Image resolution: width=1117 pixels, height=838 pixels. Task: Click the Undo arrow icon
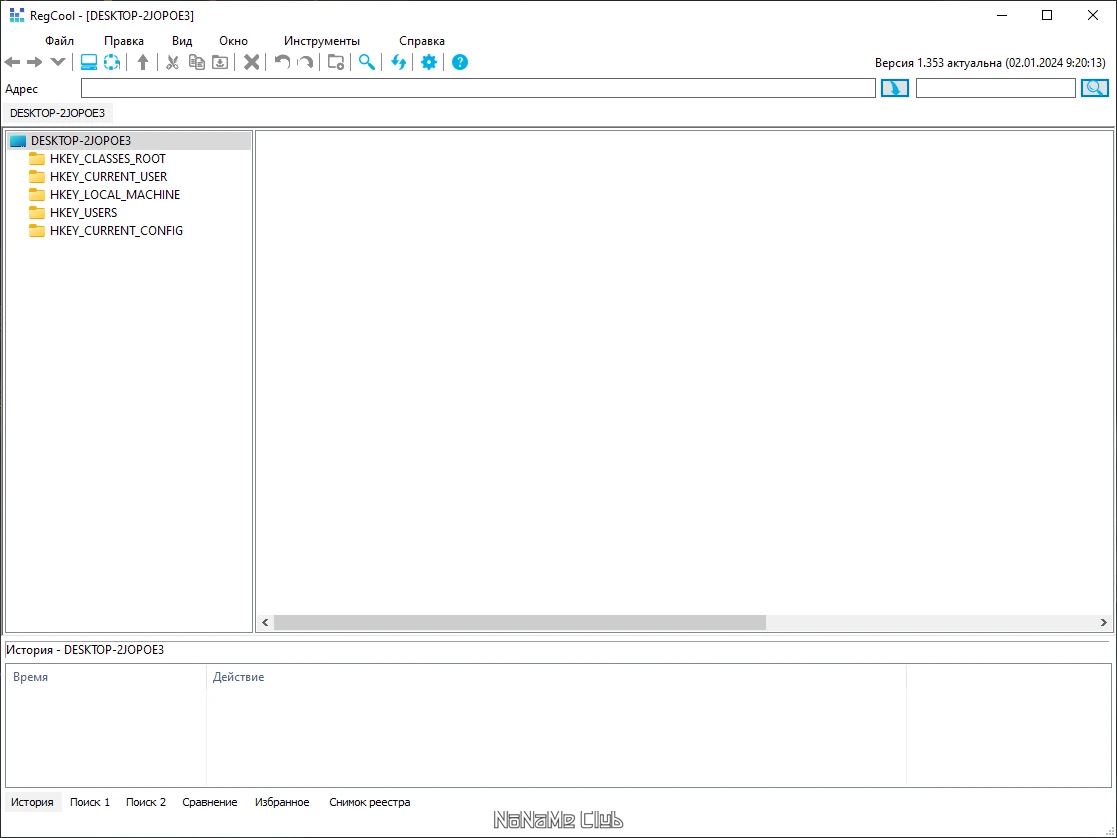click(x=282, y=63)
